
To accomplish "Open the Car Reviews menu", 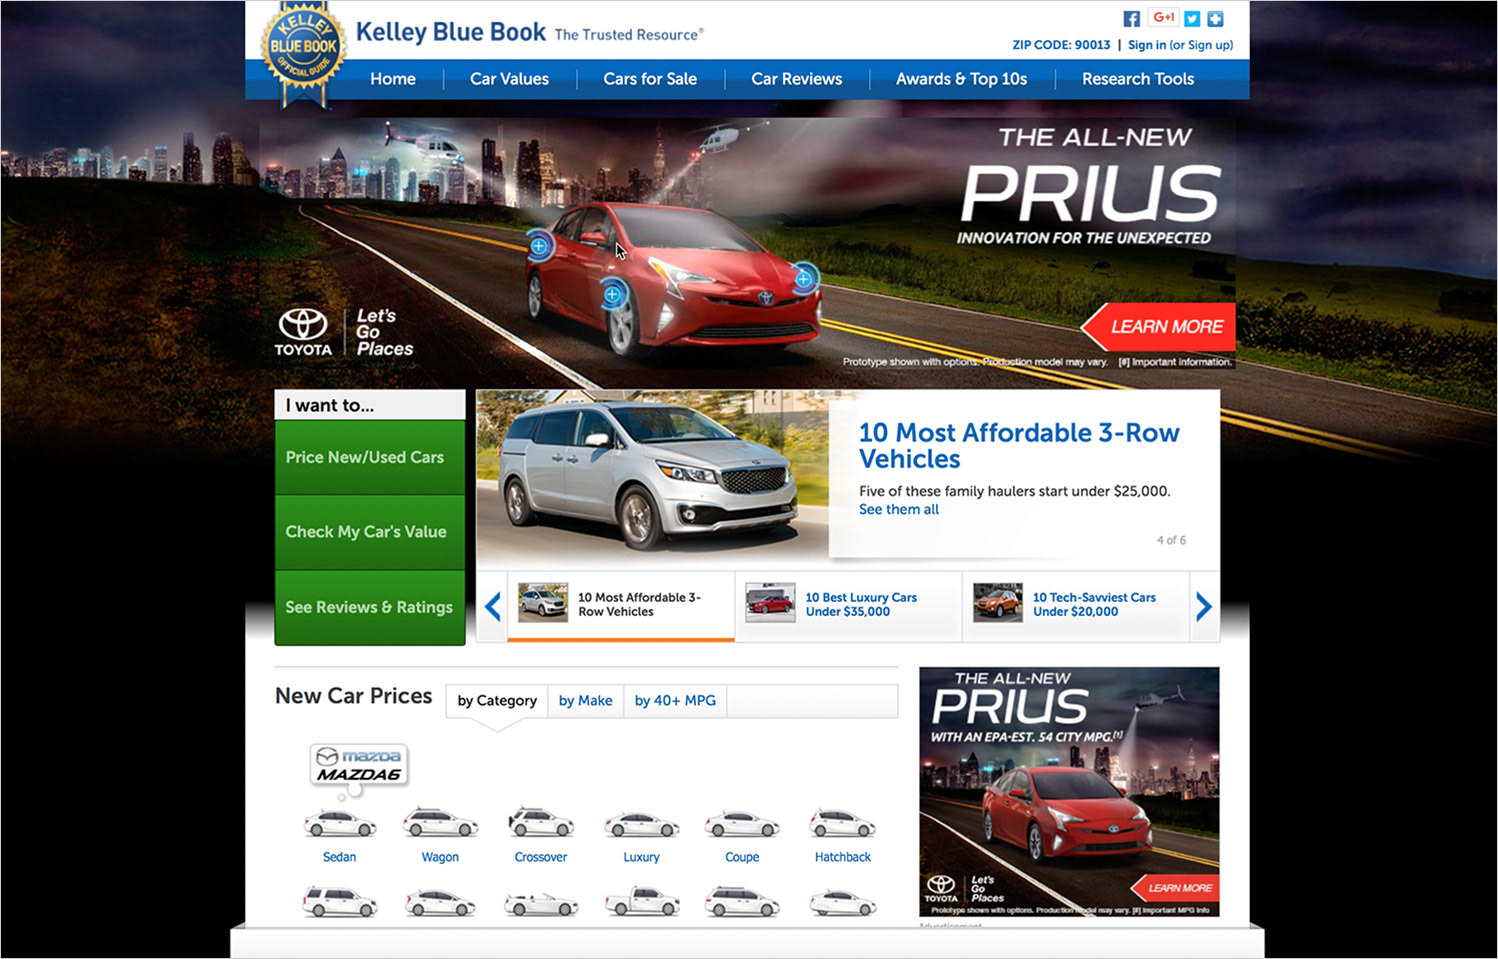I will pos(797,79).
